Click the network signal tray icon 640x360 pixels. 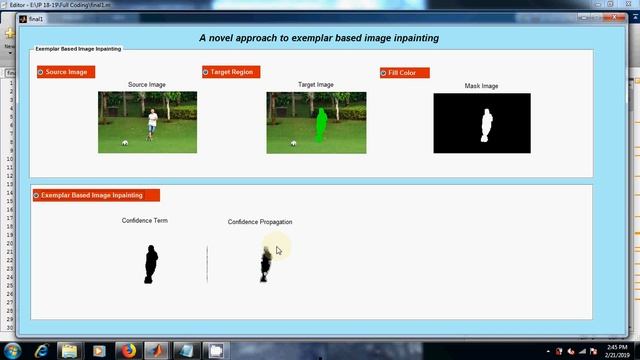pos(582,351)
